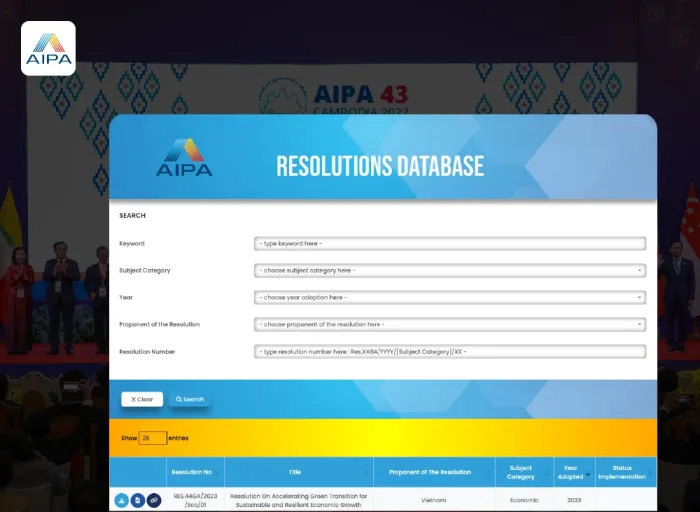
Task: Click the Clear button
Action: tap(142, 400)
